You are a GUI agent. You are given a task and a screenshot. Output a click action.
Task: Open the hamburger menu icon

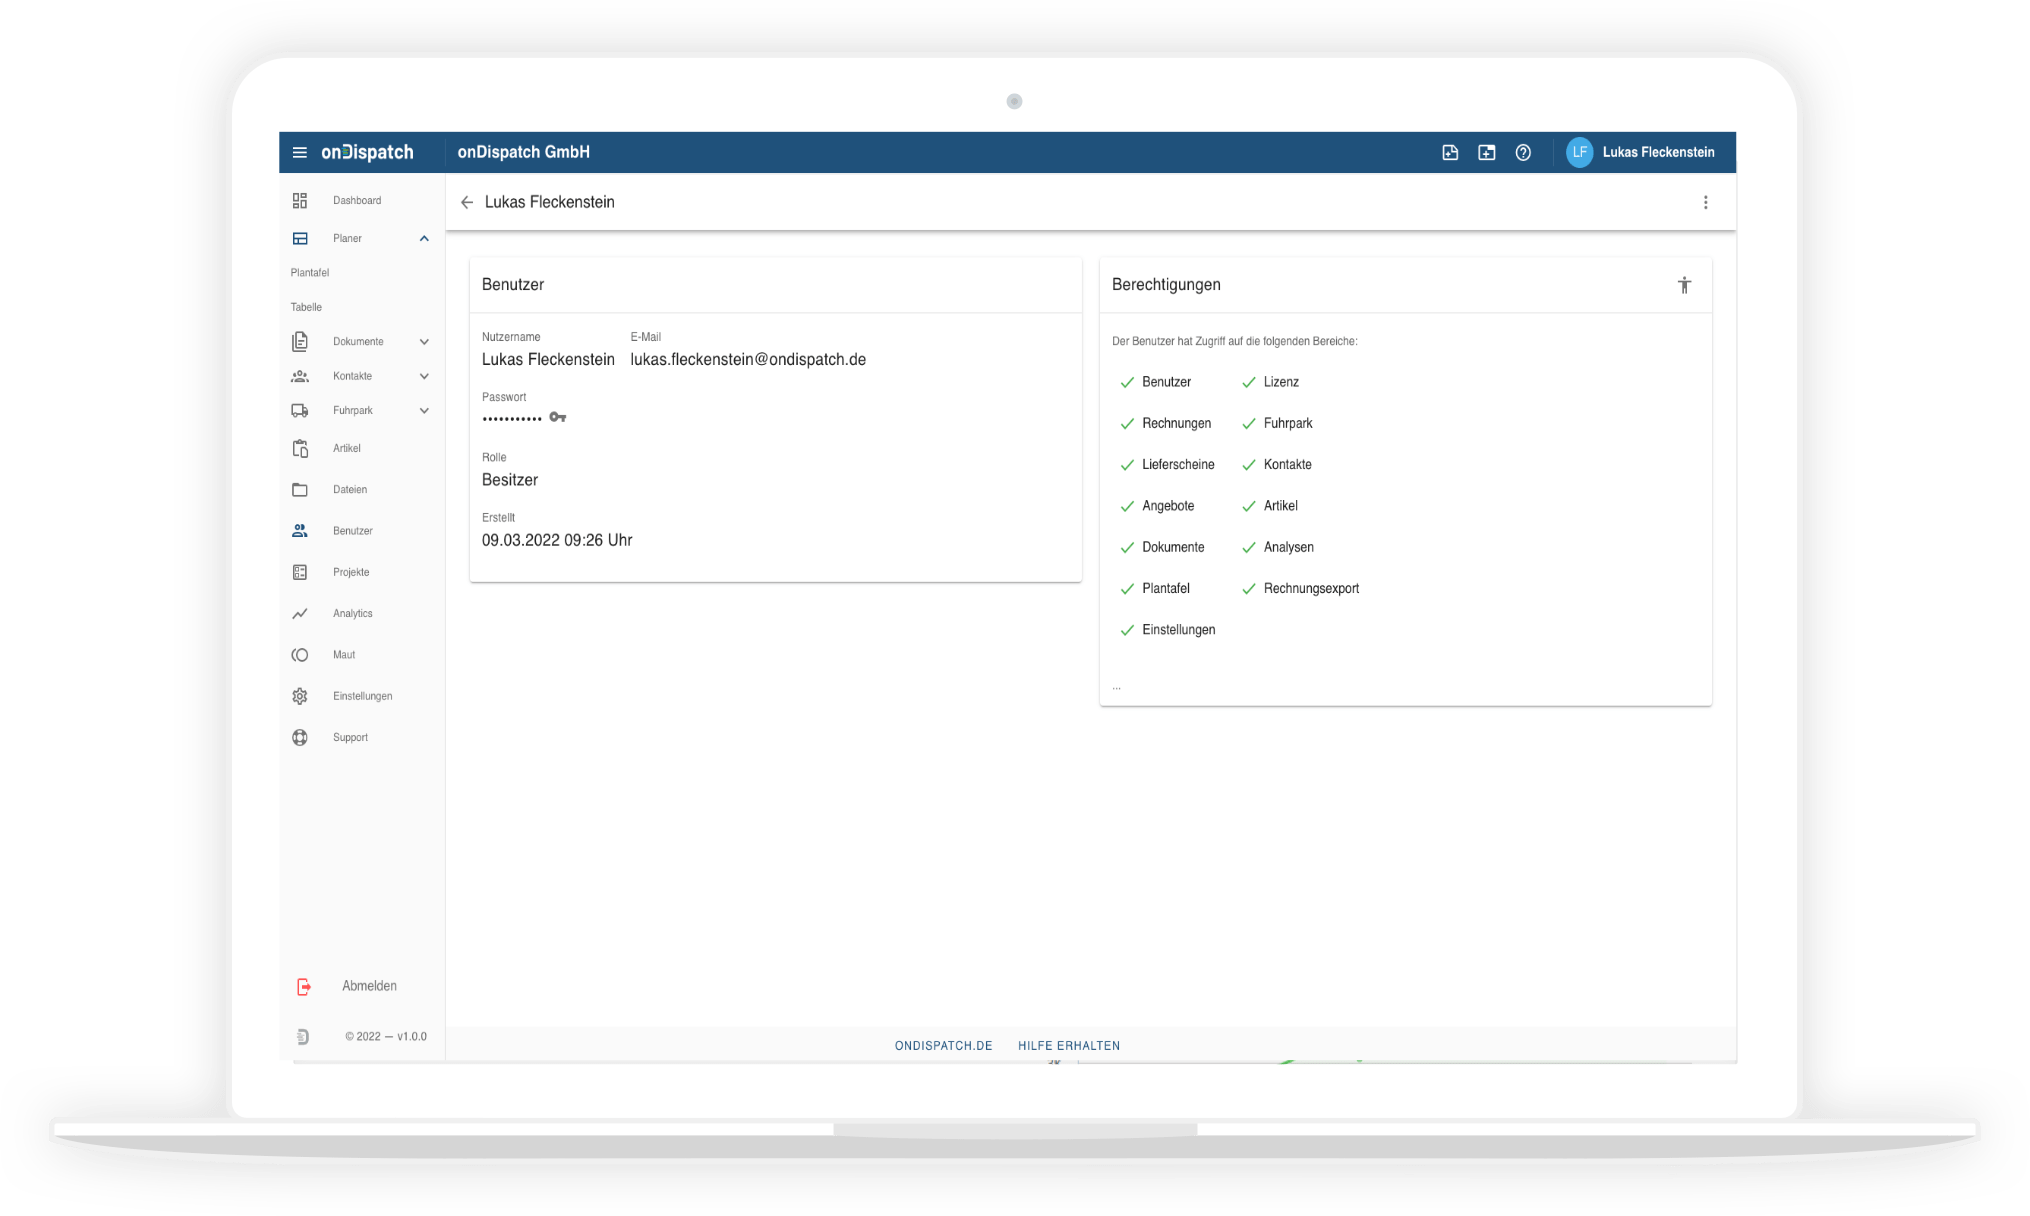299,152
